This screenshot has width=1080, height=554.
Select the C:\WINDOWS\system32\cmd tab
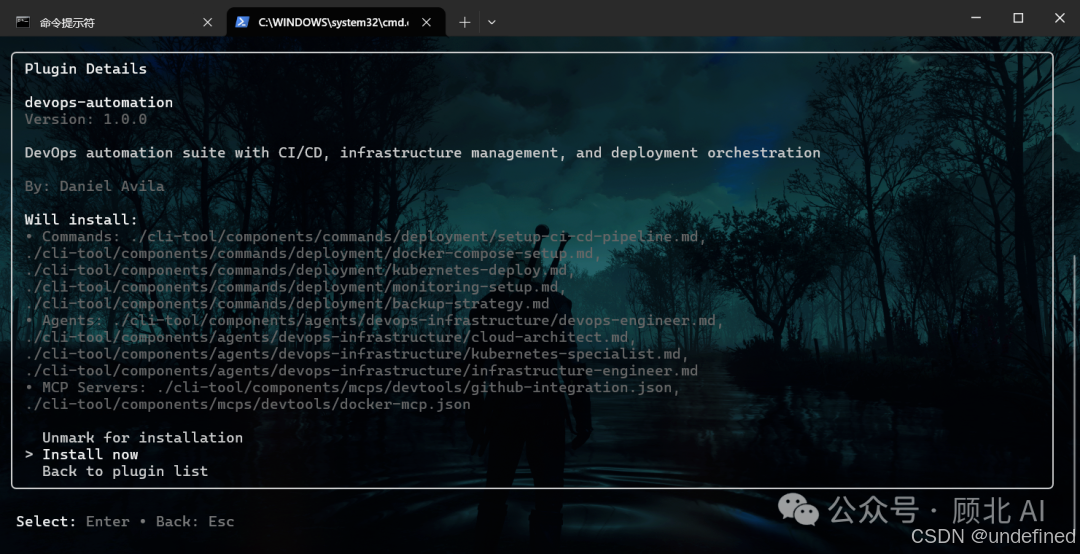pos(335,22)
